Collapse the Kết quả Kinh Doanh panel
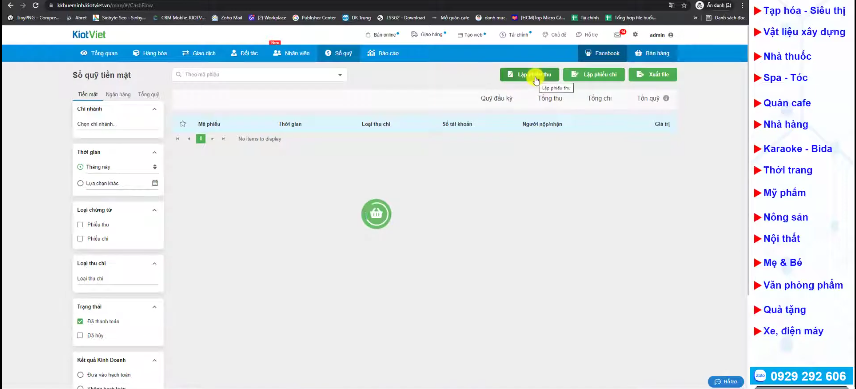The width and height of the screenshot is (856, 389). [x=154, y=360]
